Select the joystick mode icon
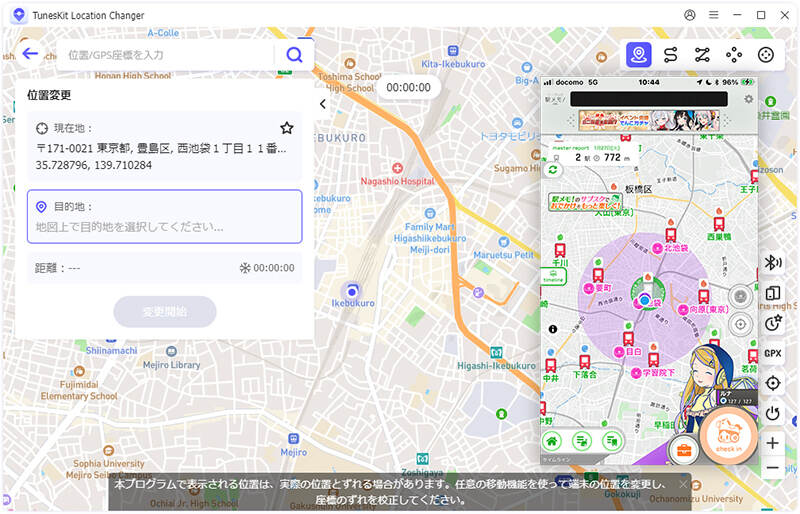Viewport: 800px width, 514px height. click(x=765, y=55)
